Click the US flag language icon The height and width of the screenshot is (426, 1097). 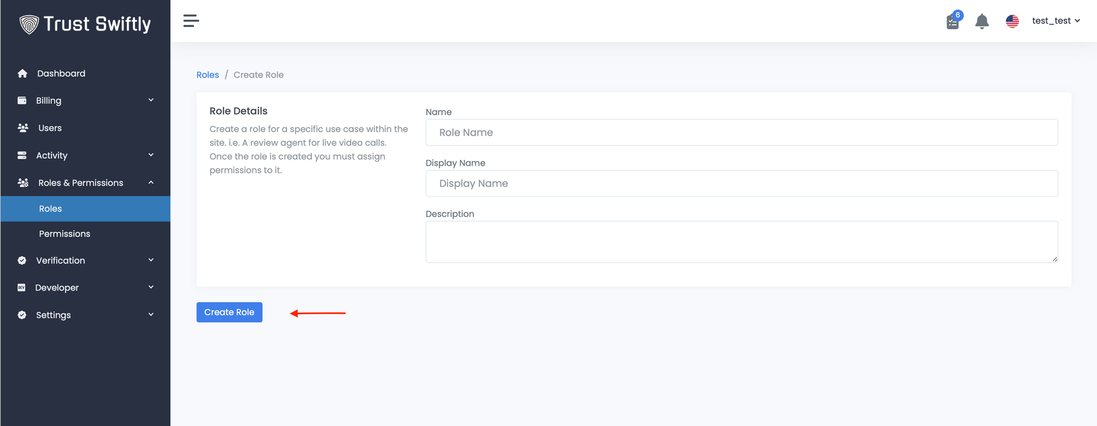tap(1012, 21)
